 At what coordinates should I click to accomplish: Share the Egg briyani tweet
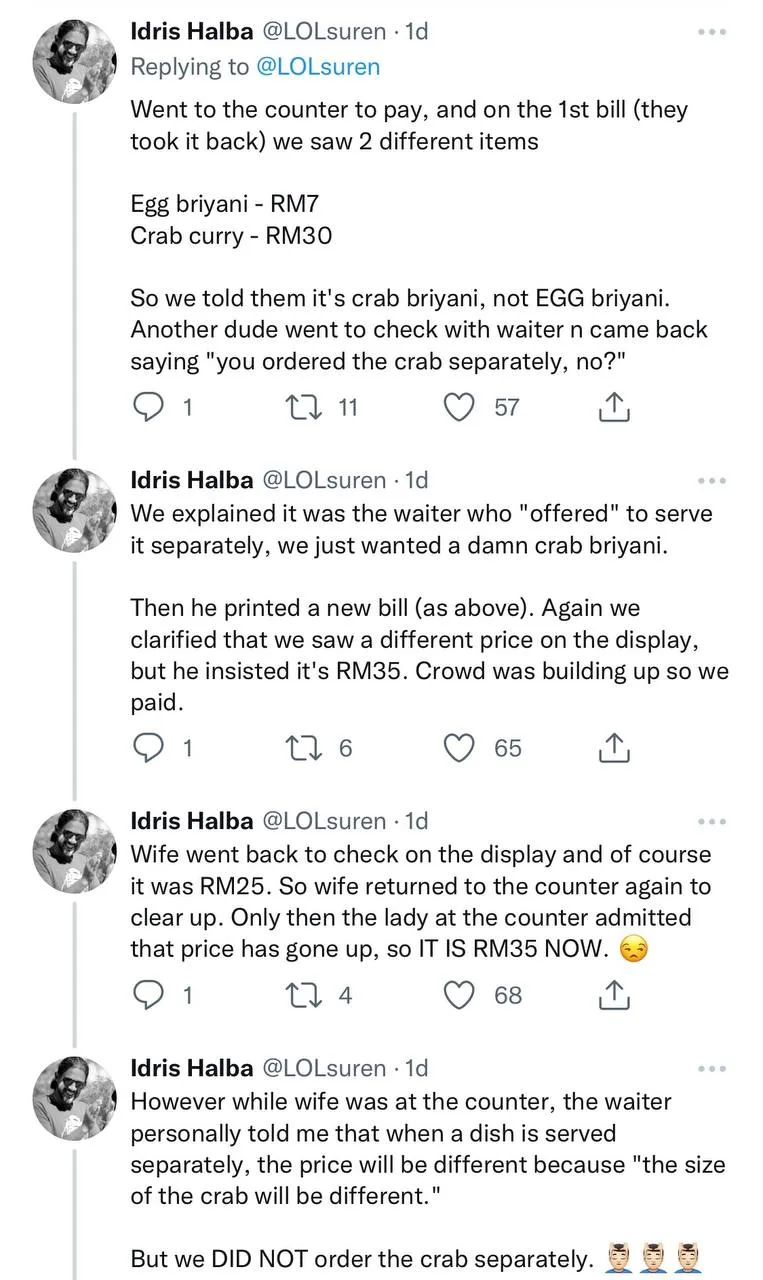coord(612,407)
